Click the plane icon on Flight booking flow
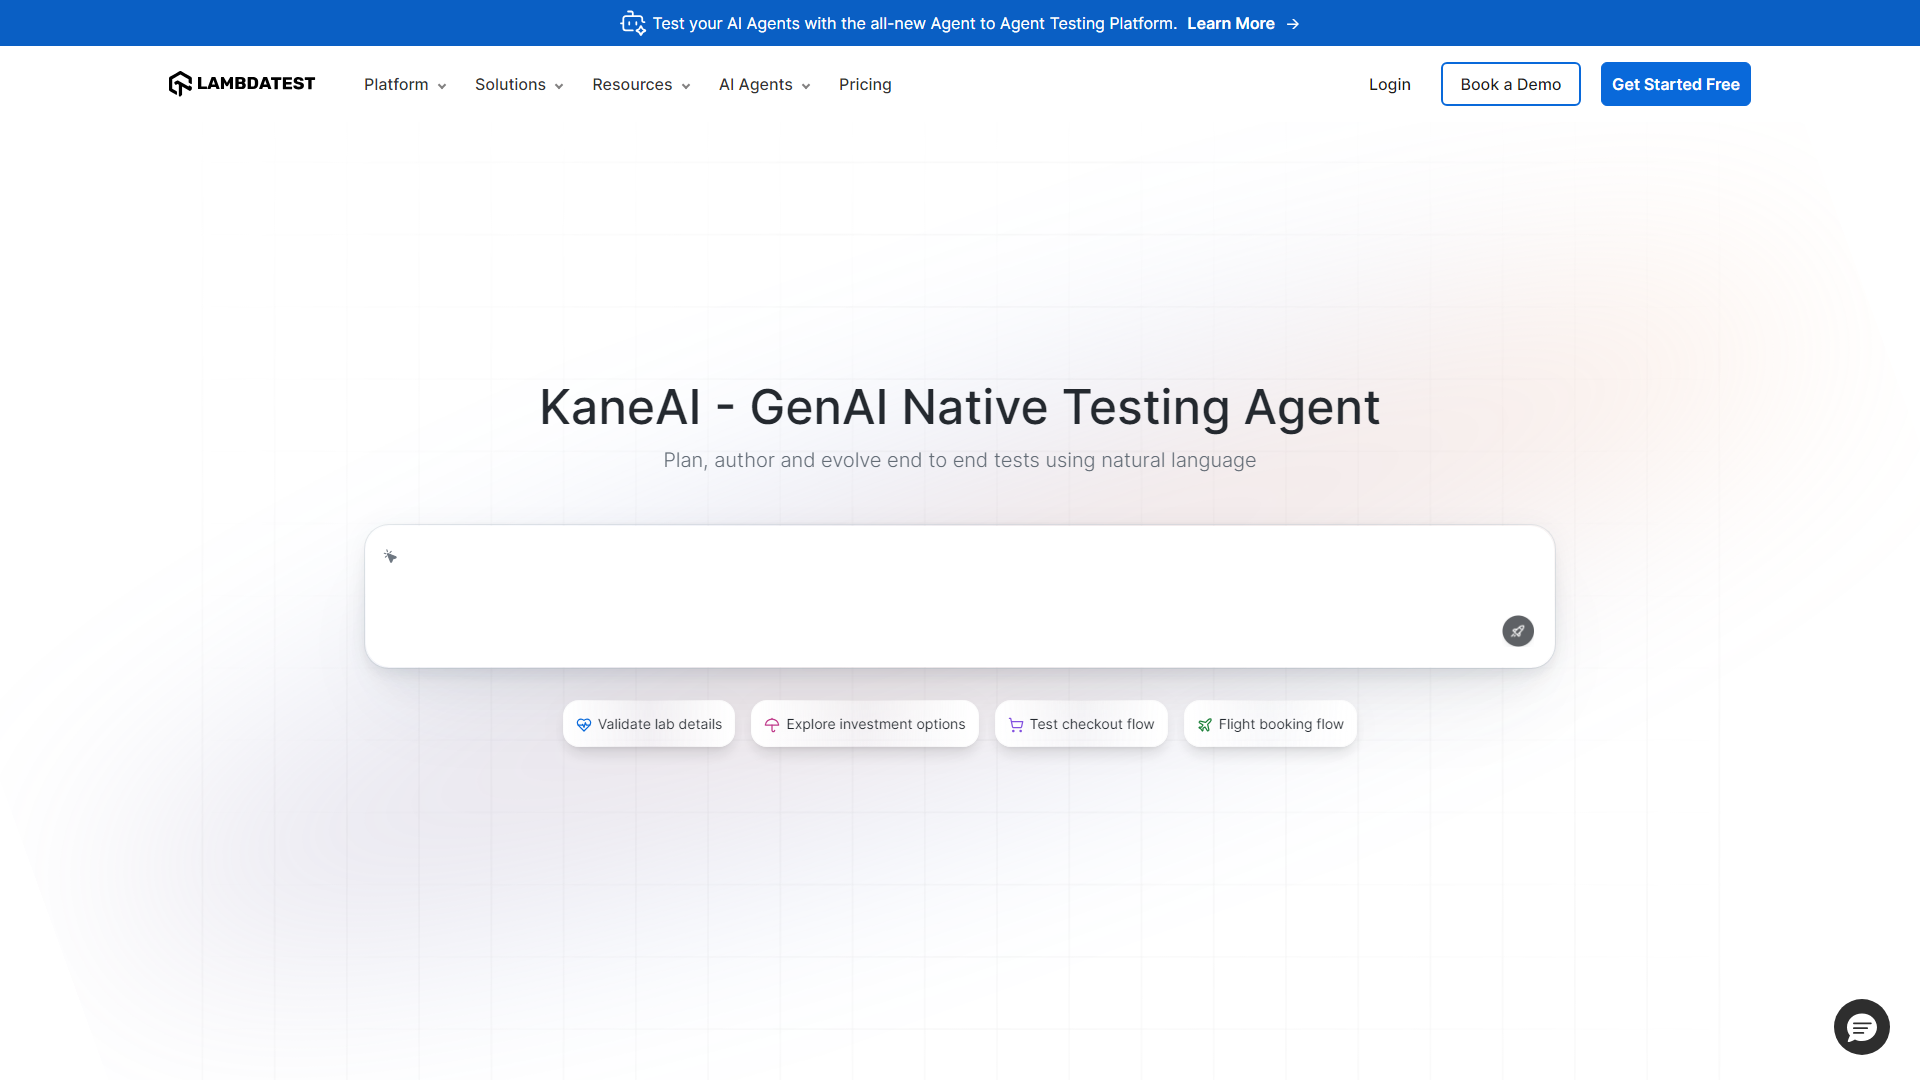 tap(1205, 725)
